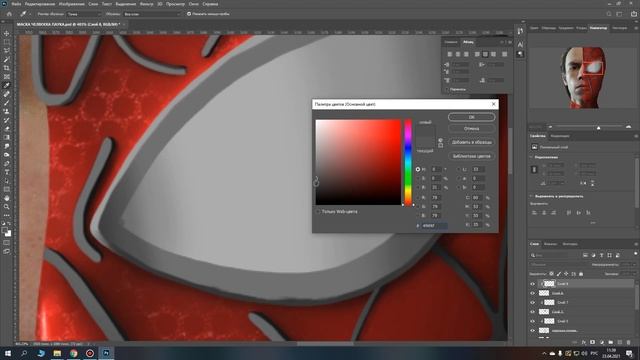Click the Home icon in options bar

(x=9, y=14)
